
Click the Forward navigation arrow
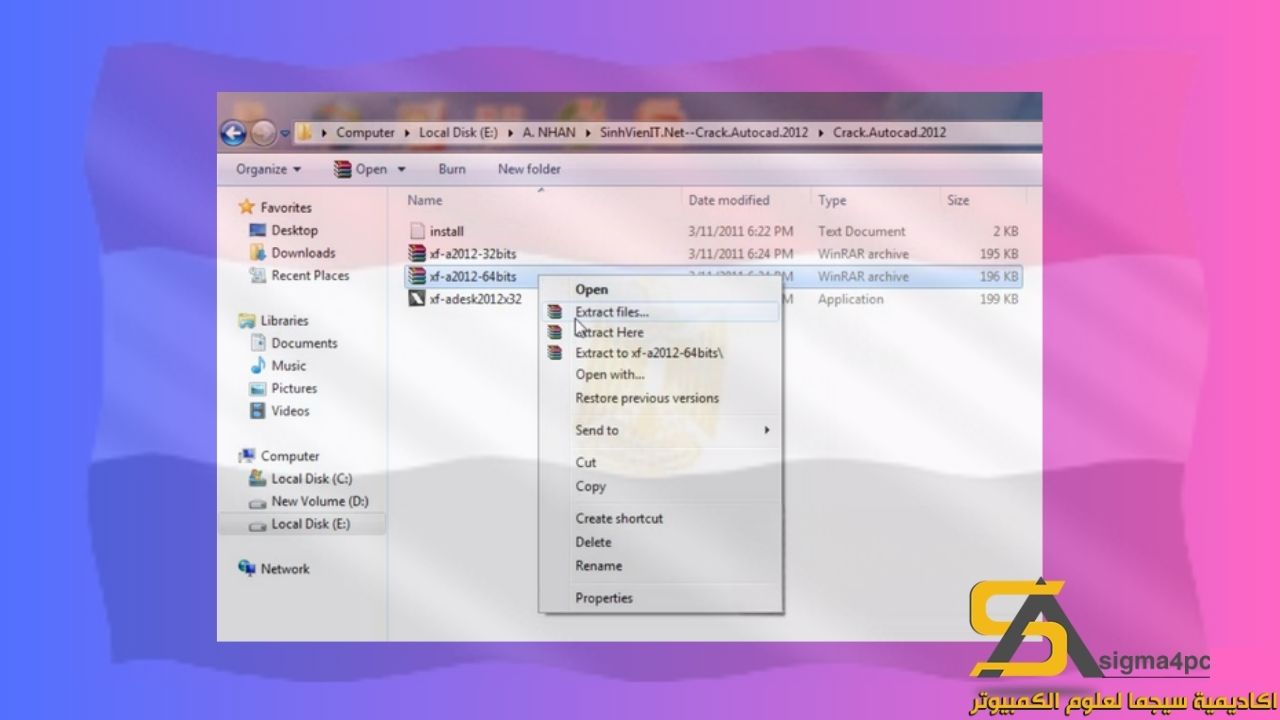[x=263, y=132]
